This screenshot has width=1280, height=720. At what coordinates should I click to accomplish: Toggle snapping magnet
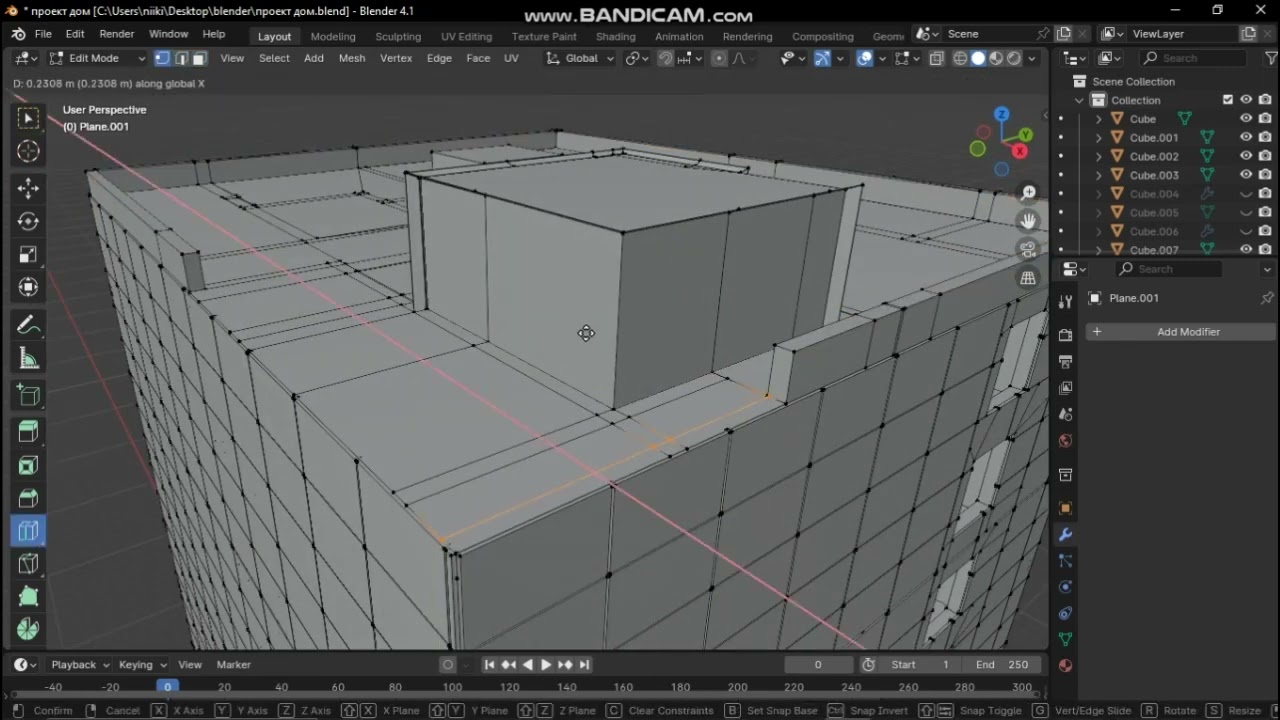pos(665,58)
